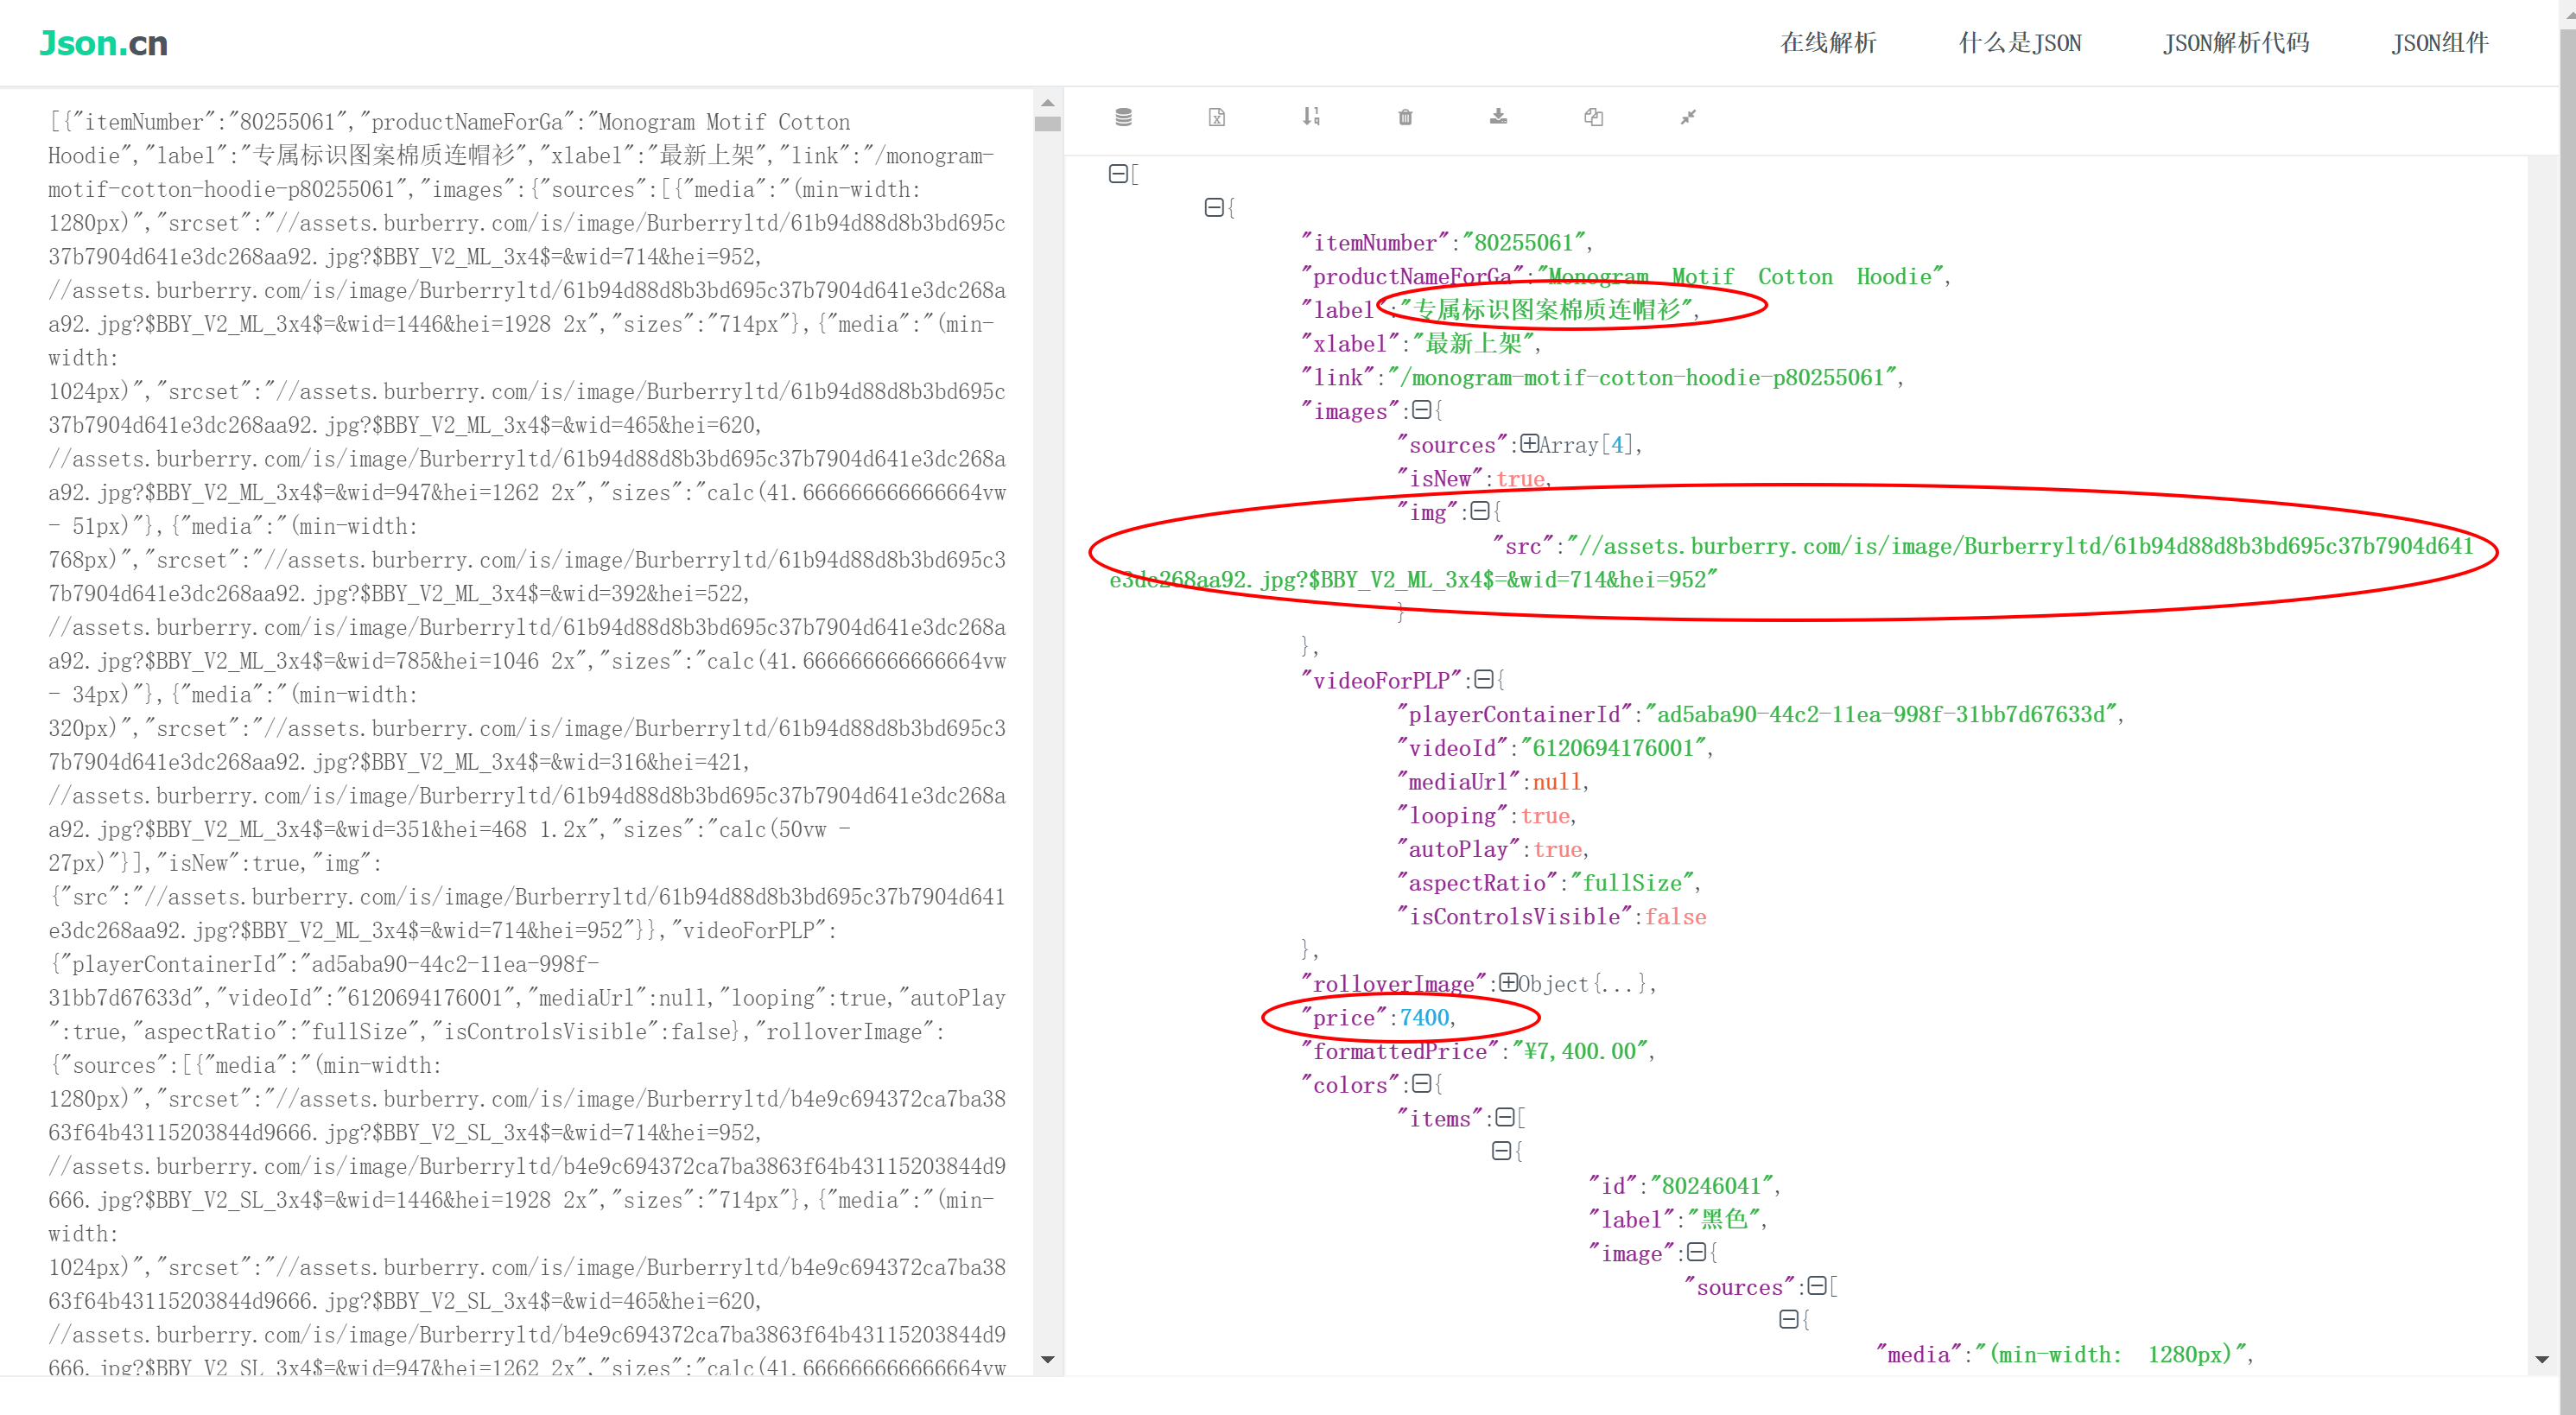Click the input pane scroll-down arrow

click(x=1047, y=1360)
